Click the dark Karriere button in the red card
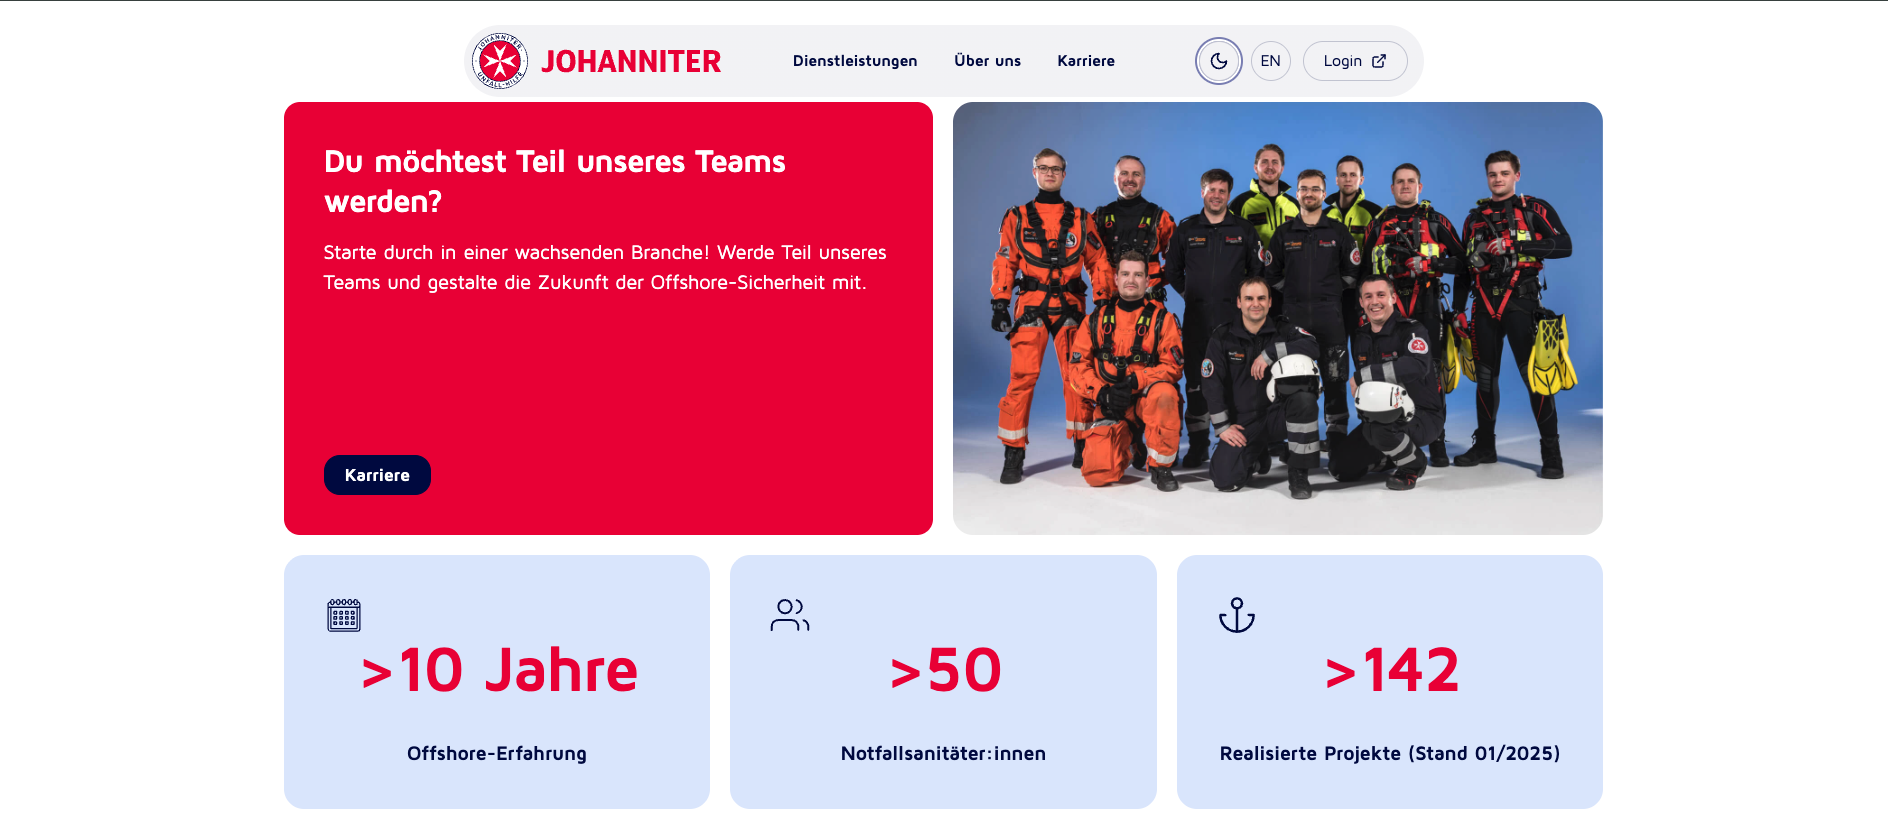Image resolution: width=1888 pixels, height=822 pixels. 377,475
